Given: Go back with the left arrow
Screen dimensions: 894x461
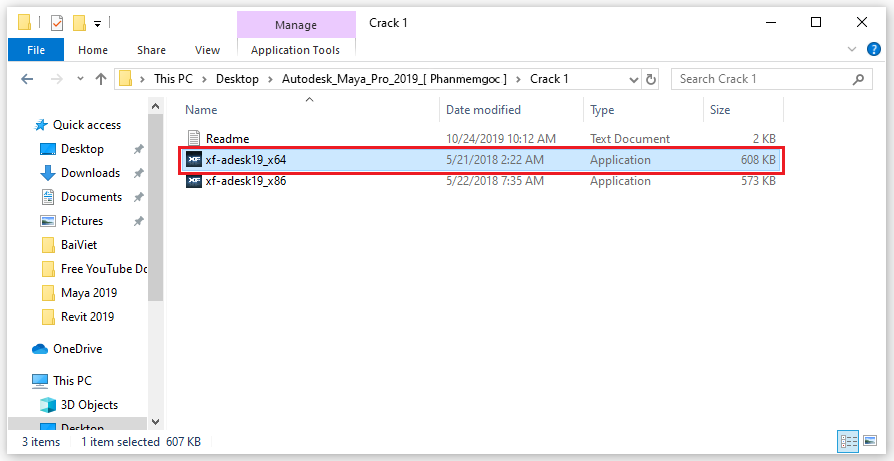Looking at the screenshot, I should point(27,79).
